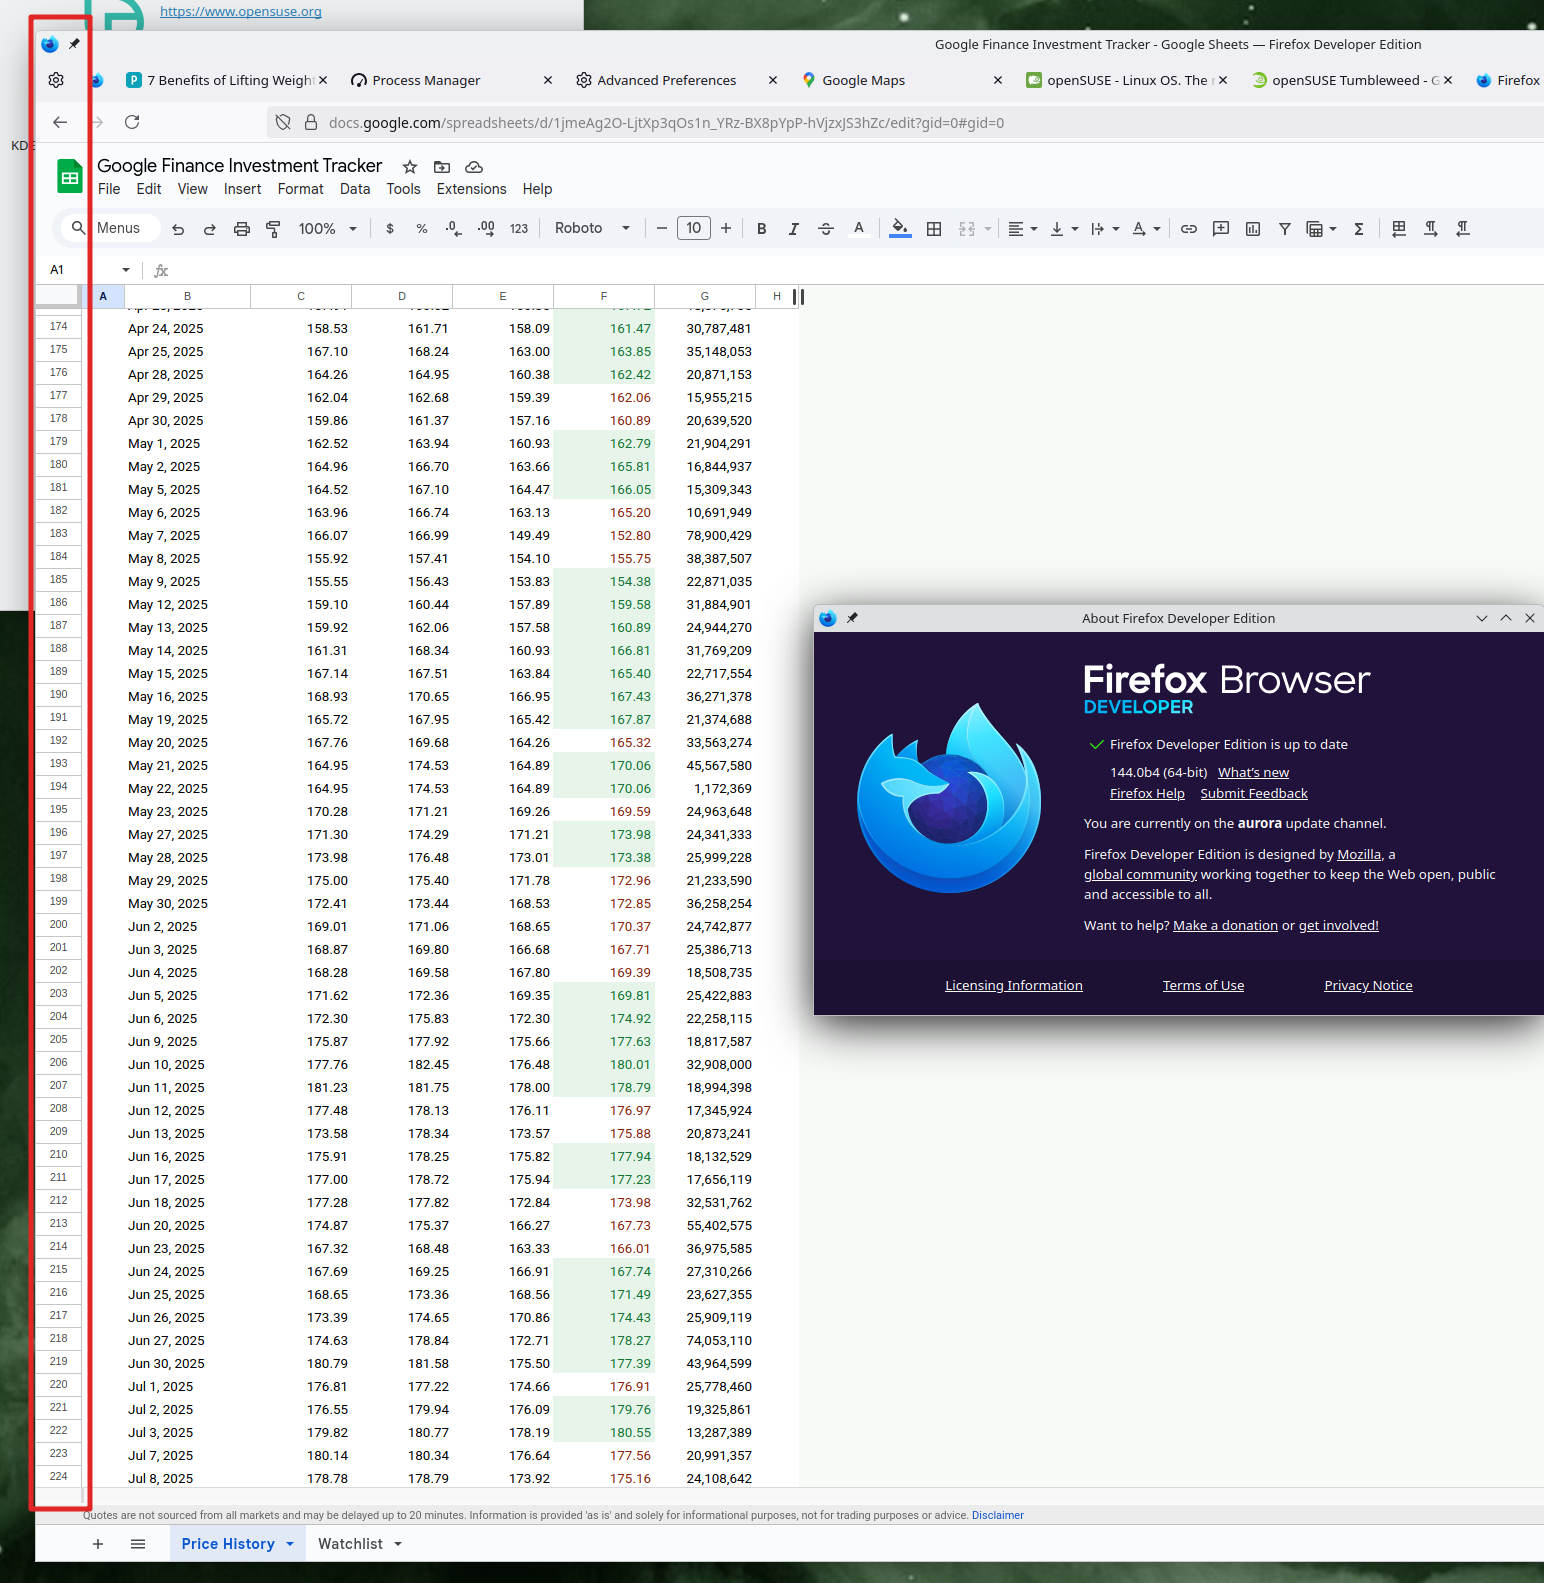Click Redo in the Sheets toolbar
The width and height of the screenshot is (1544, 1583).
click(x=210, y=229)
